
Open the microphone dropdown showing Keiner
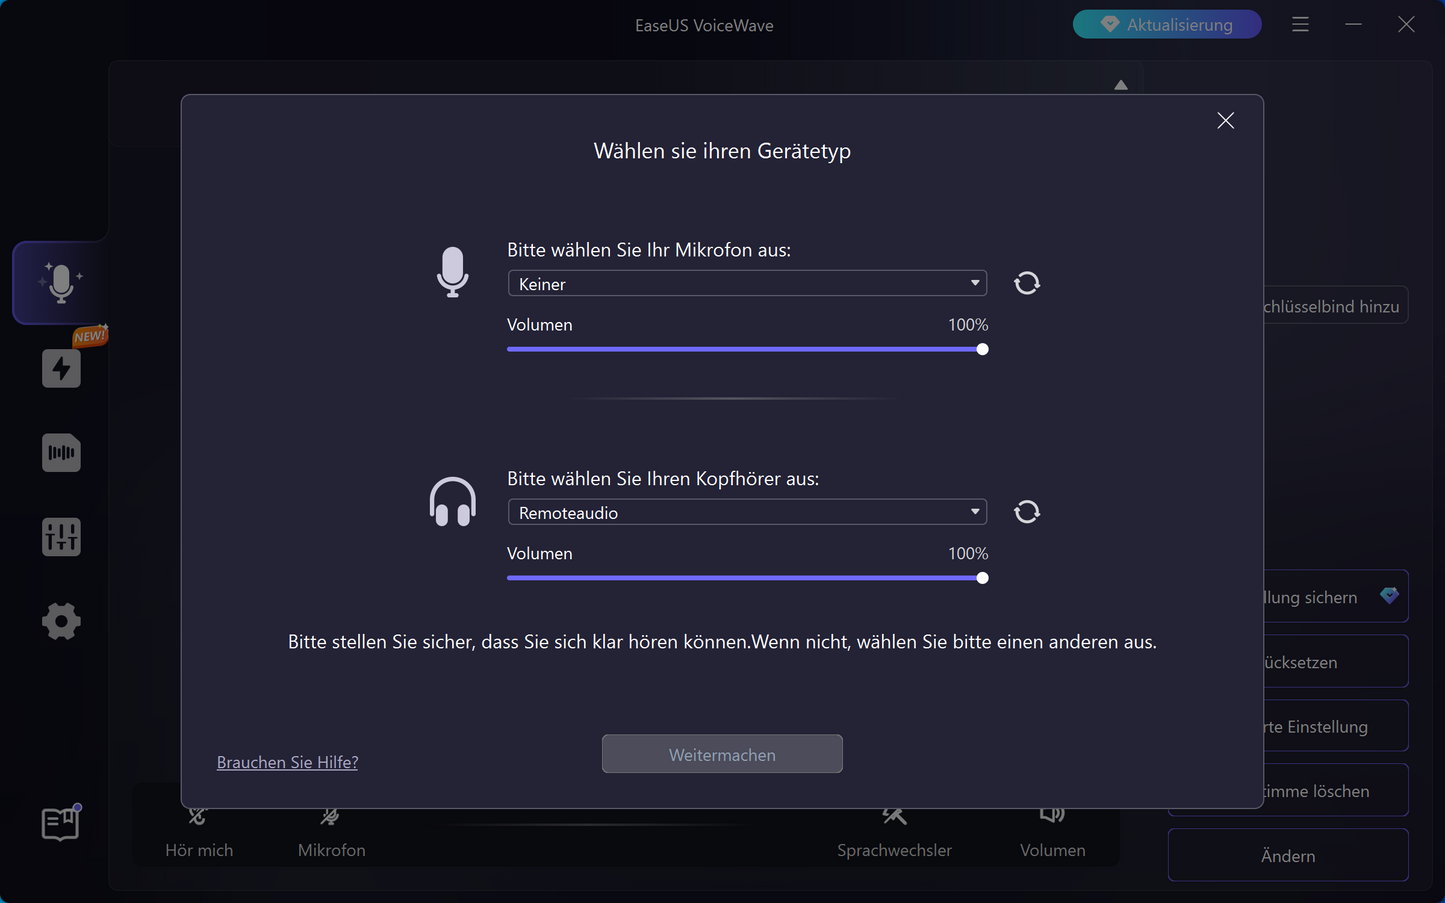click(747, 283)
